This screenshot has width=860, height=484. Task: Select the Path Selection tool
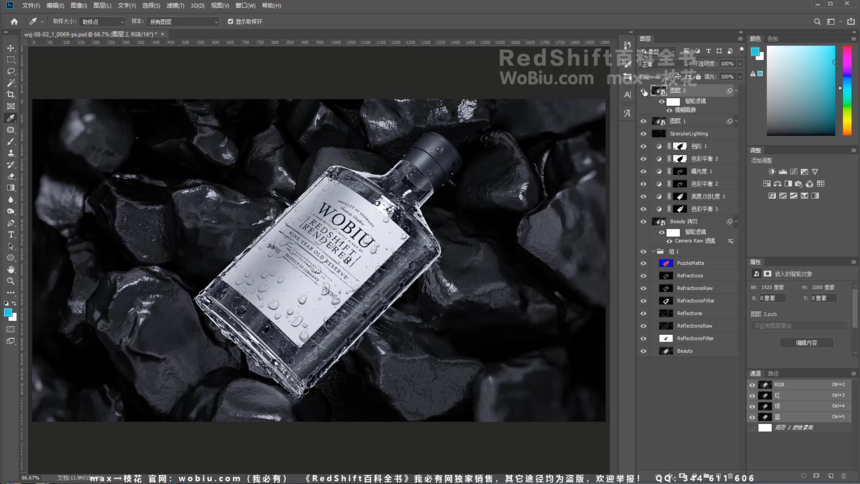click(10, 246)
